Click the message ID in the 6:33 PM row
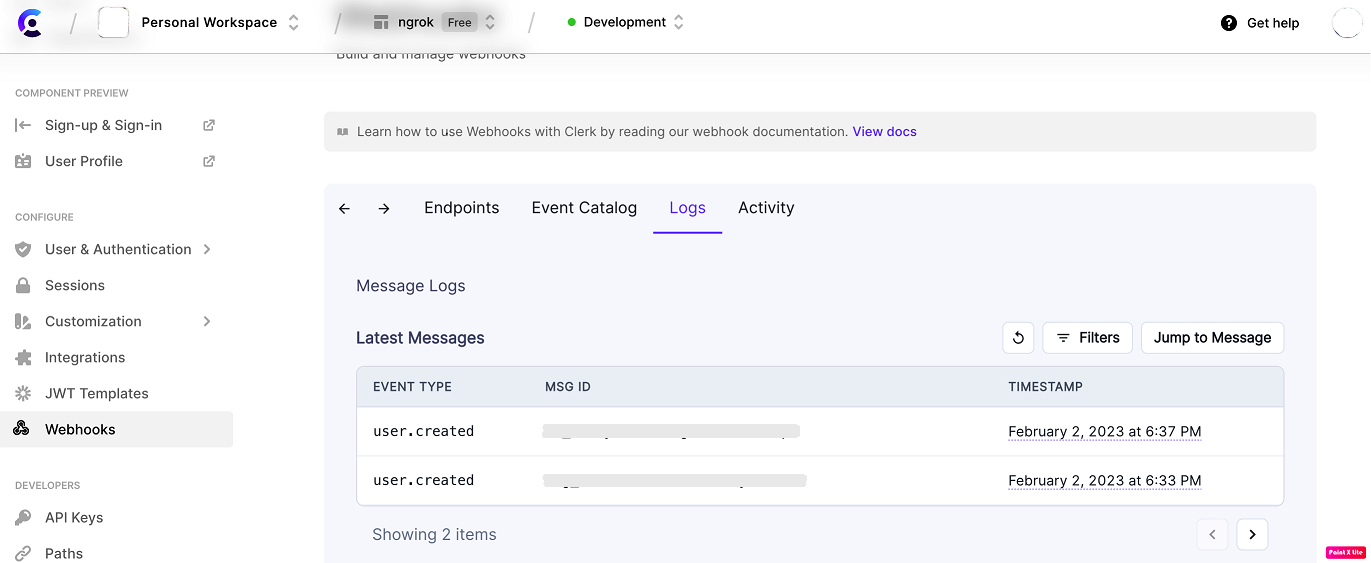 click(x=674, y=480)
